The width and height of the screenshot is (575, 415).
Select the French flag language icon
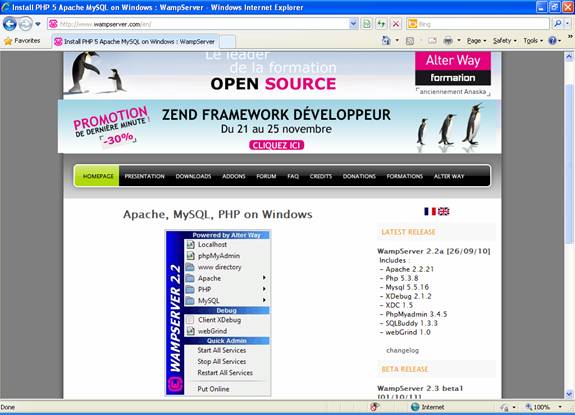430,212
